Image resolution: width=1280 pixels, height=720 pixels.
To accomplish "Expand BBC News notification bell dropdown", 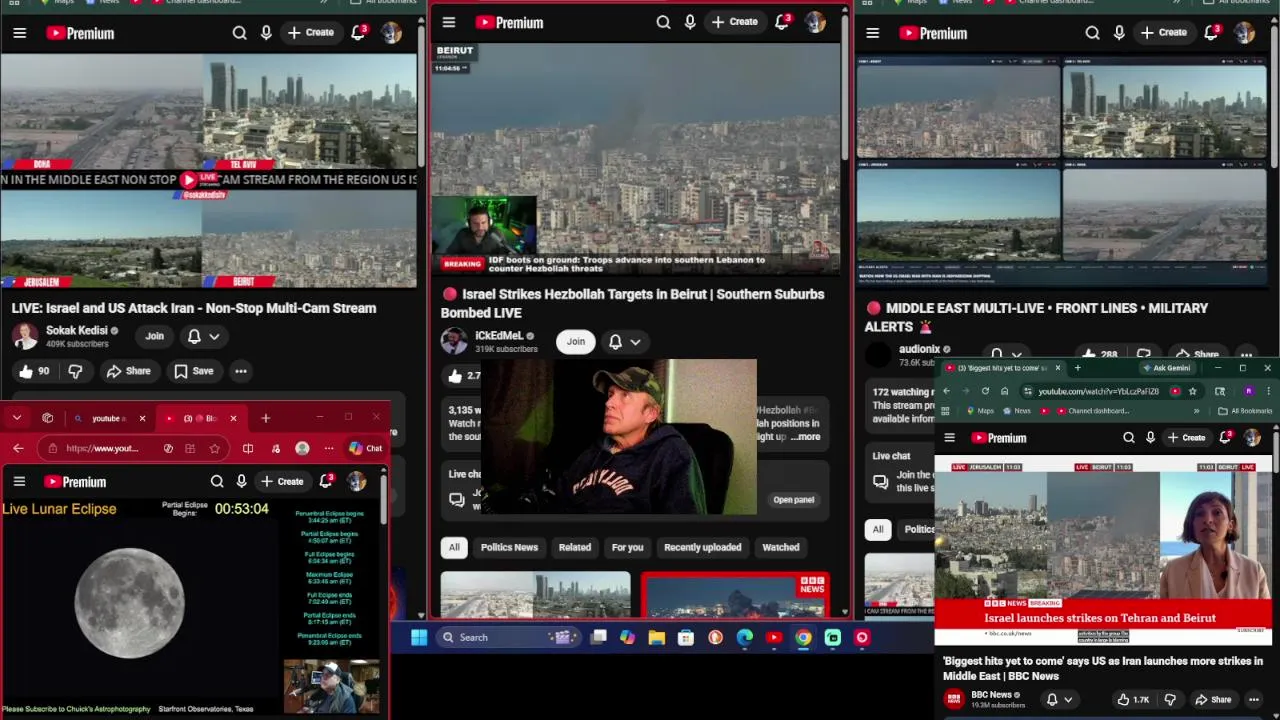I will 1068,700.
